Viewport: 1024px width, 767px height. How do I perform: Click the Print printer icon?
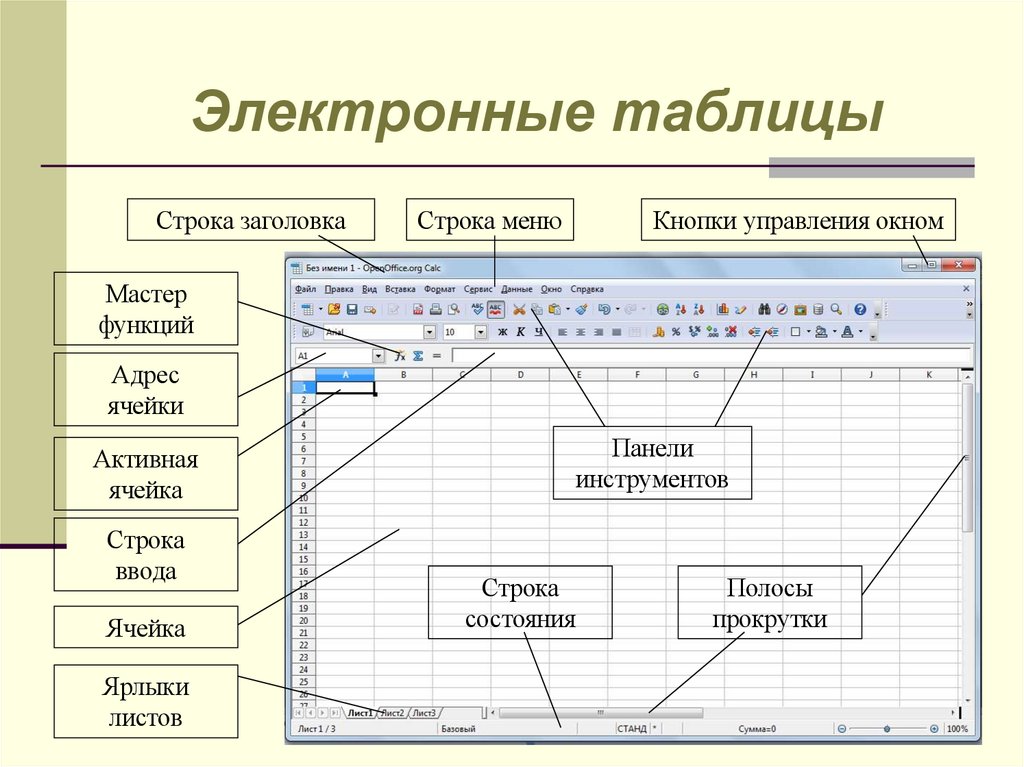pos(436,309)
